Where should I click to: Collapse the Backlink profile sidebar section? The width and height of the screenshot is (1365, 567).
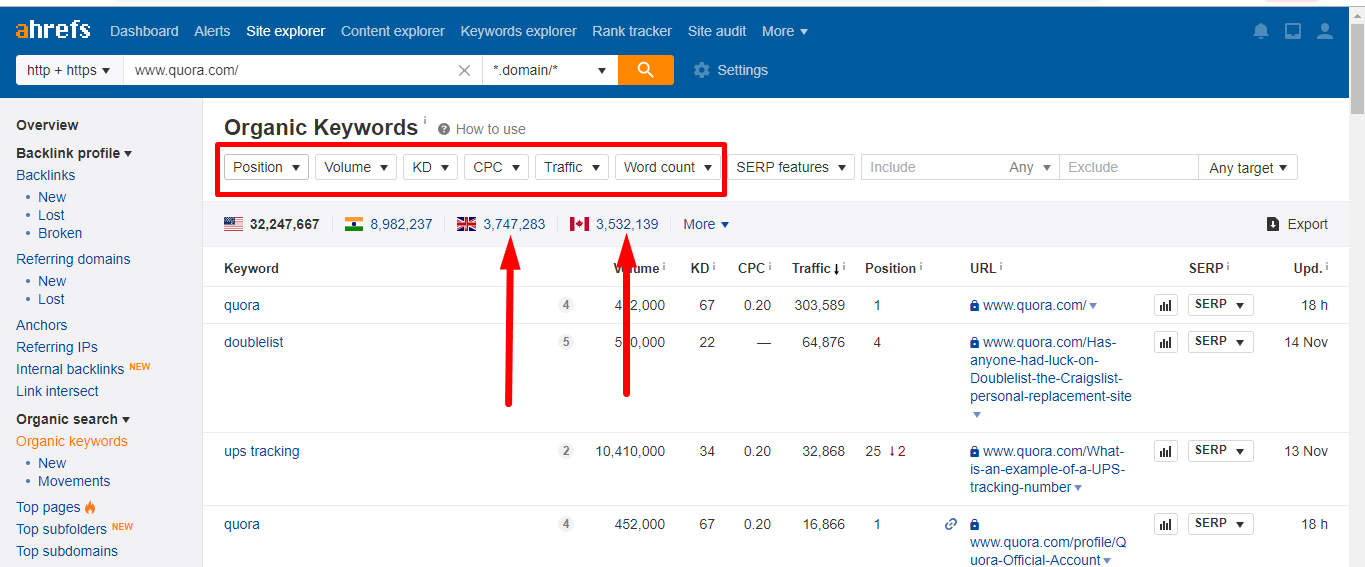coord(74,153)
